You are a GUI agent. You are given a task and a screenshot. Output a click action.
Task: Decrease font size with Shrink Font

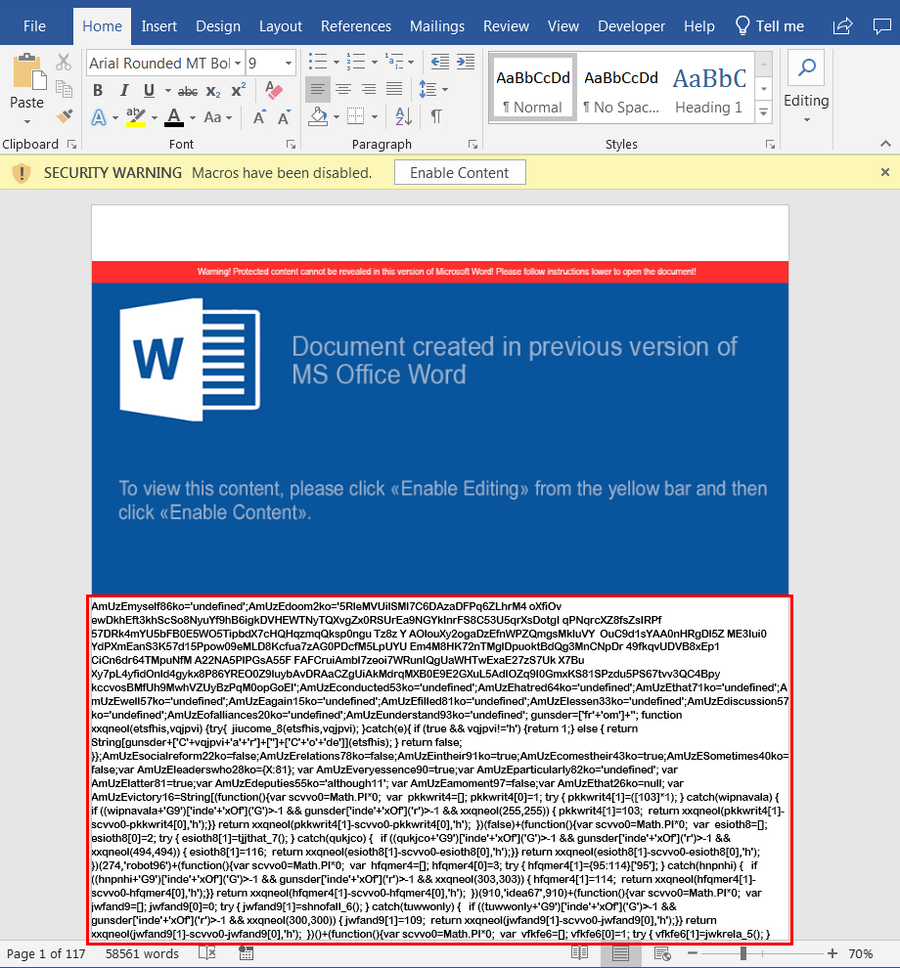[284, 117]
